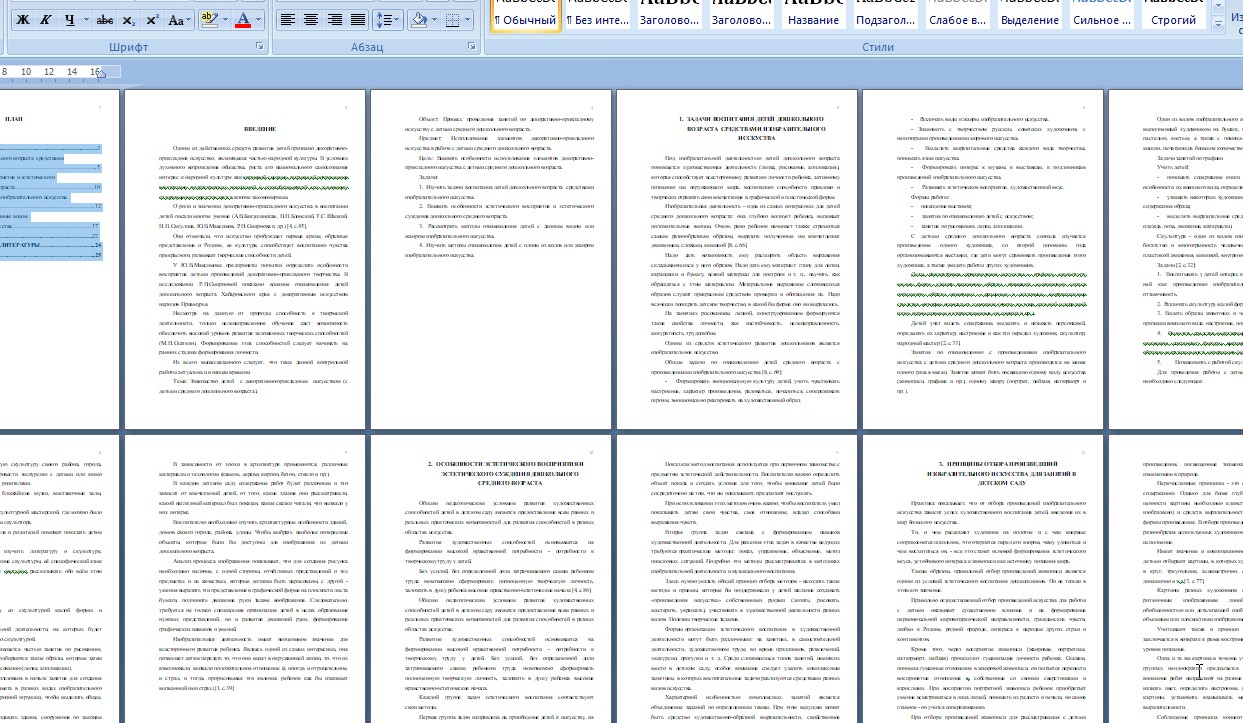Click the underline (Ч) button

tap(69, 20)
